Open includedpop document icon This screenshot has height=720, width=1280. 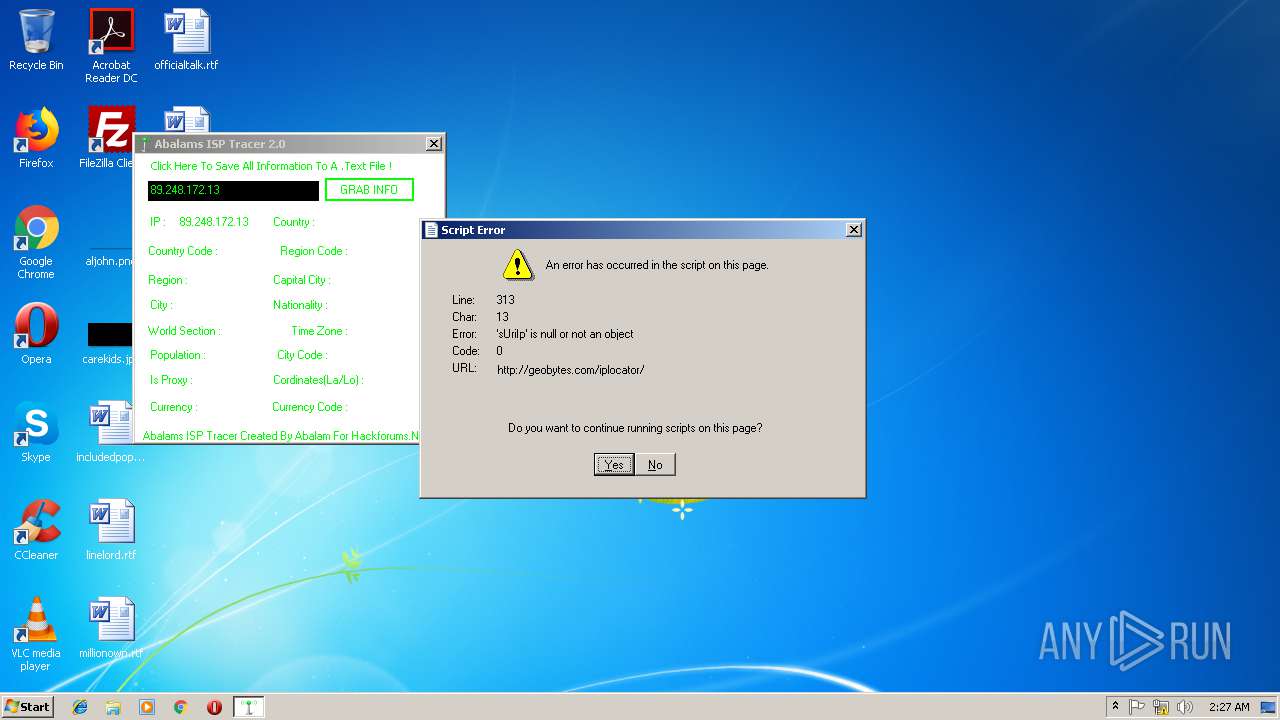point(110,432)
